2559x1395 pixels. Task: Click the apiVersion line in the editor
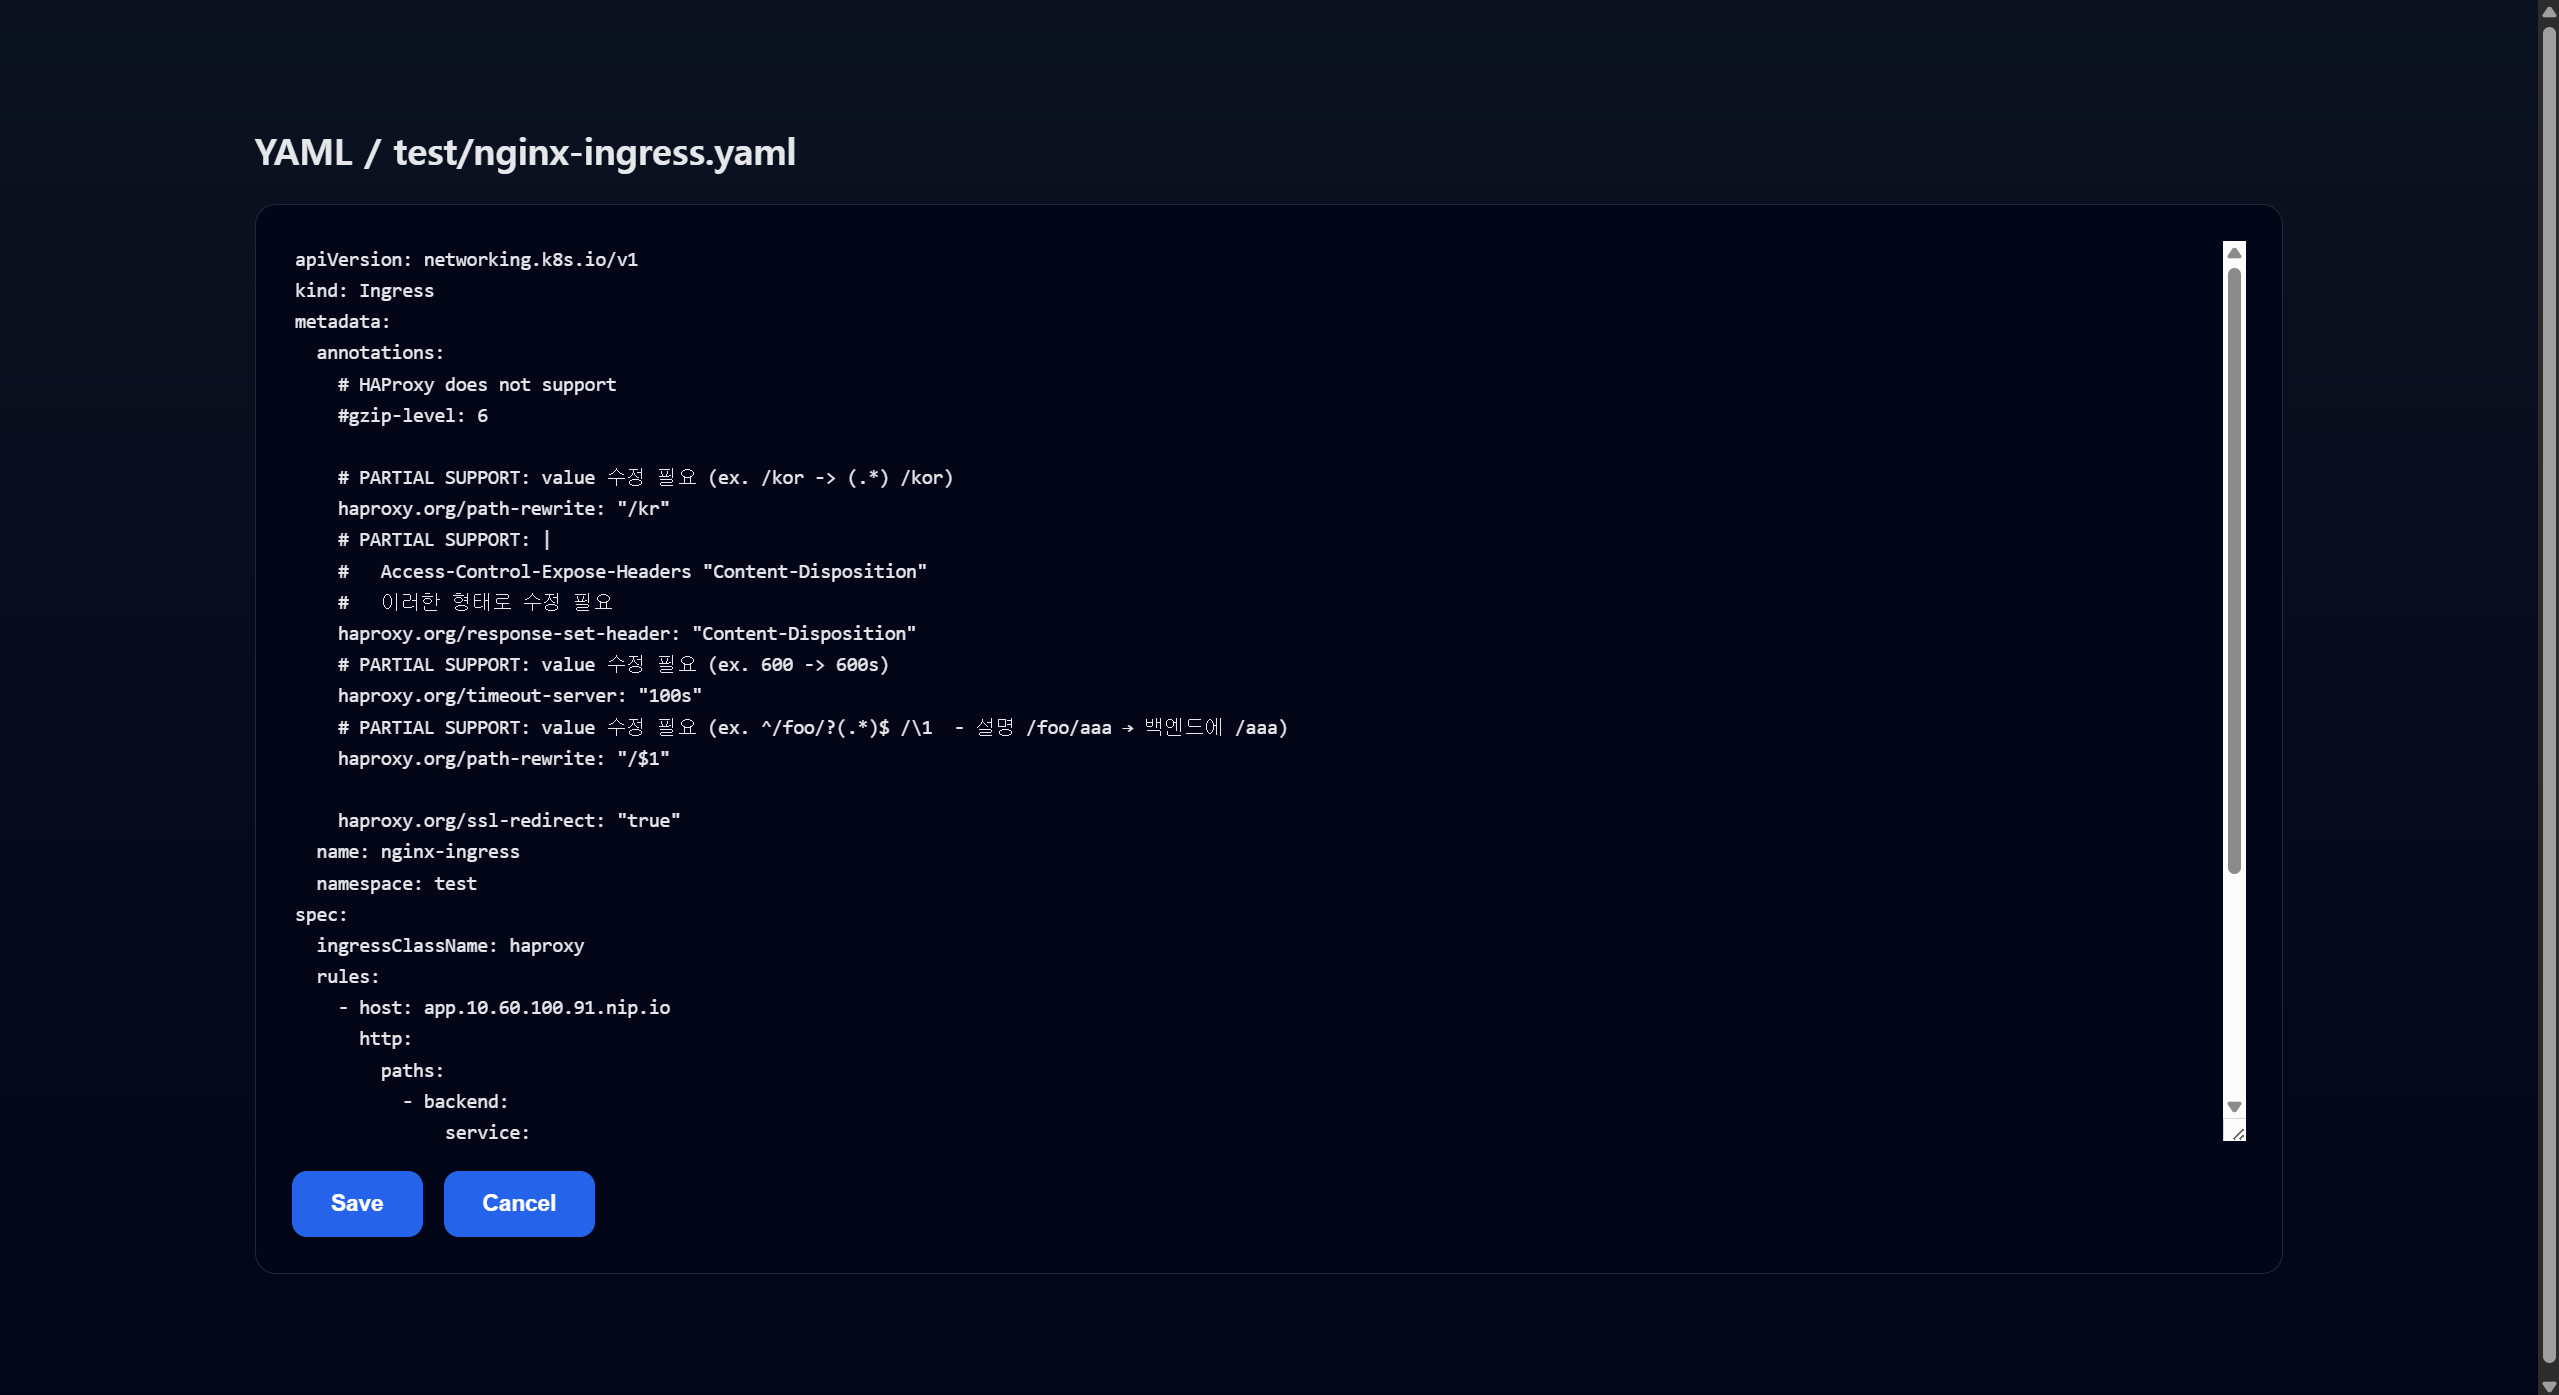tap(466, 260)
